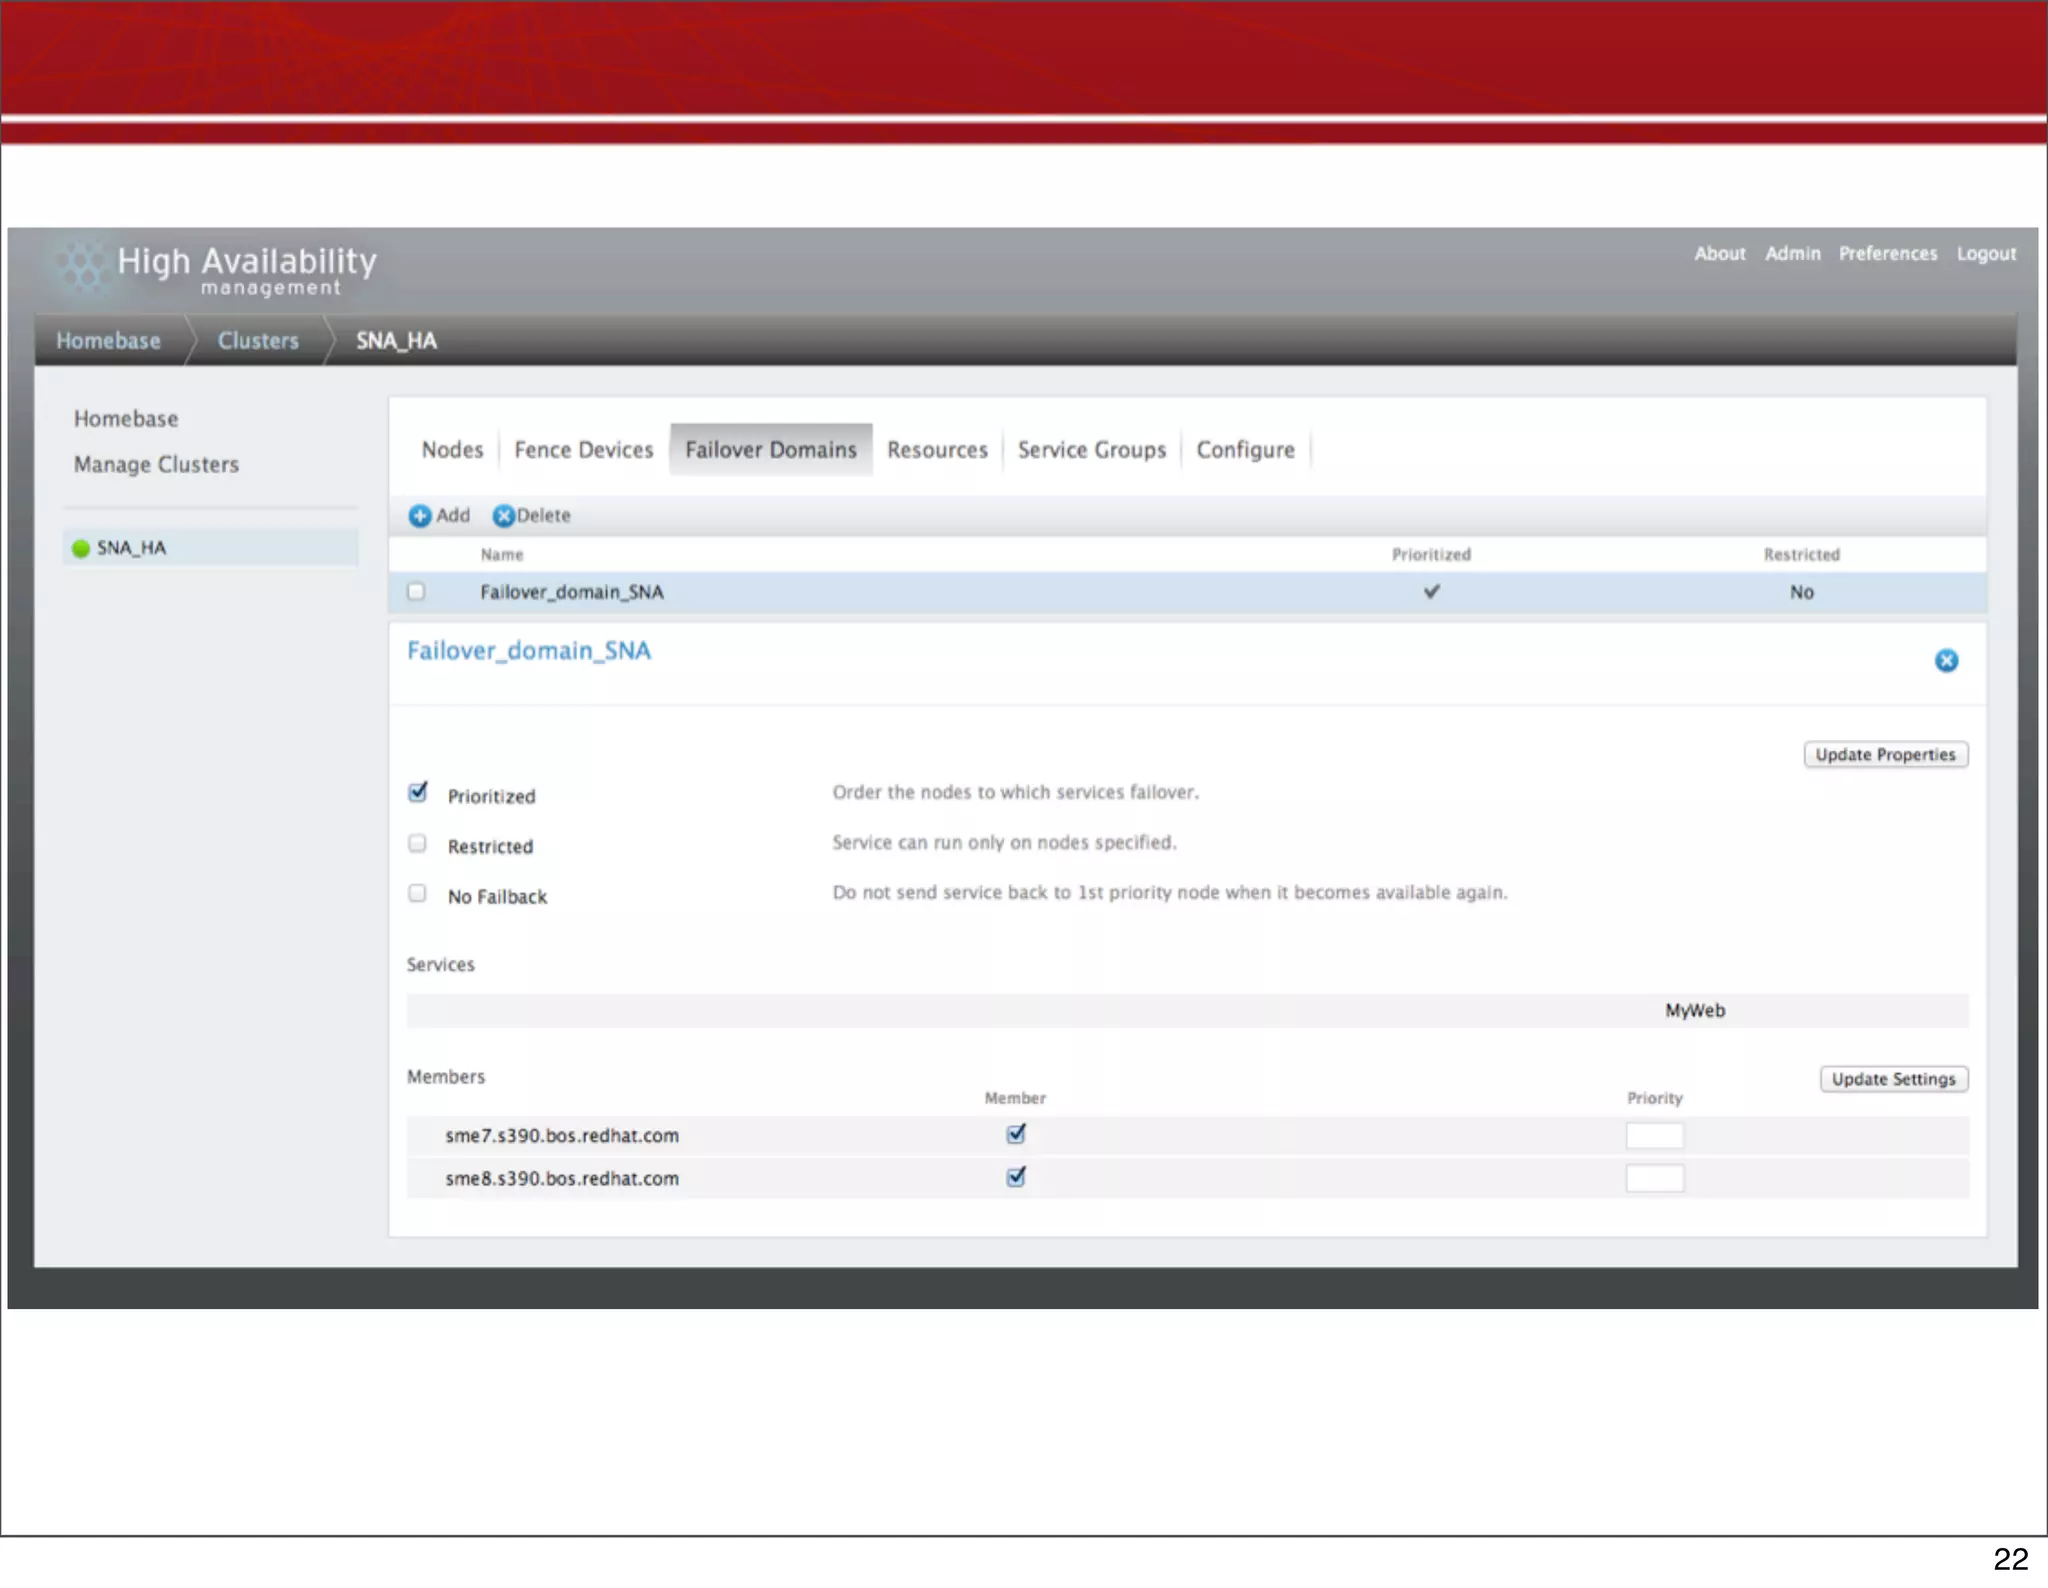Open the Service Groups tab

point(1092,450)
